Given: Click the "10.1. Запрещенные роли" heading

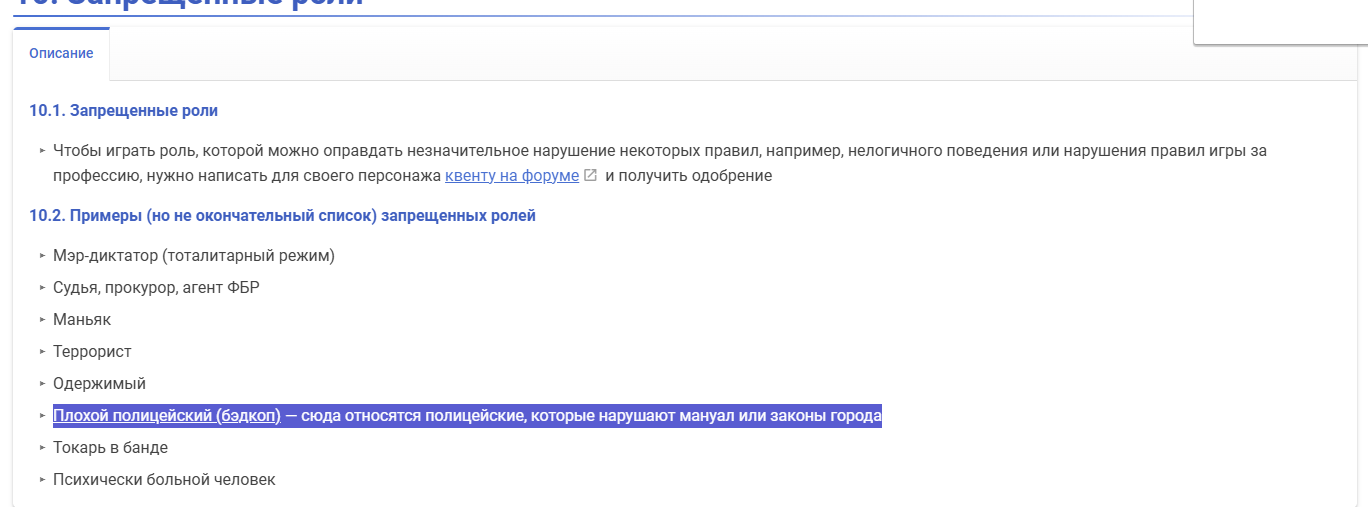Looking at the screenshot, I should click(x=123, y=111).
